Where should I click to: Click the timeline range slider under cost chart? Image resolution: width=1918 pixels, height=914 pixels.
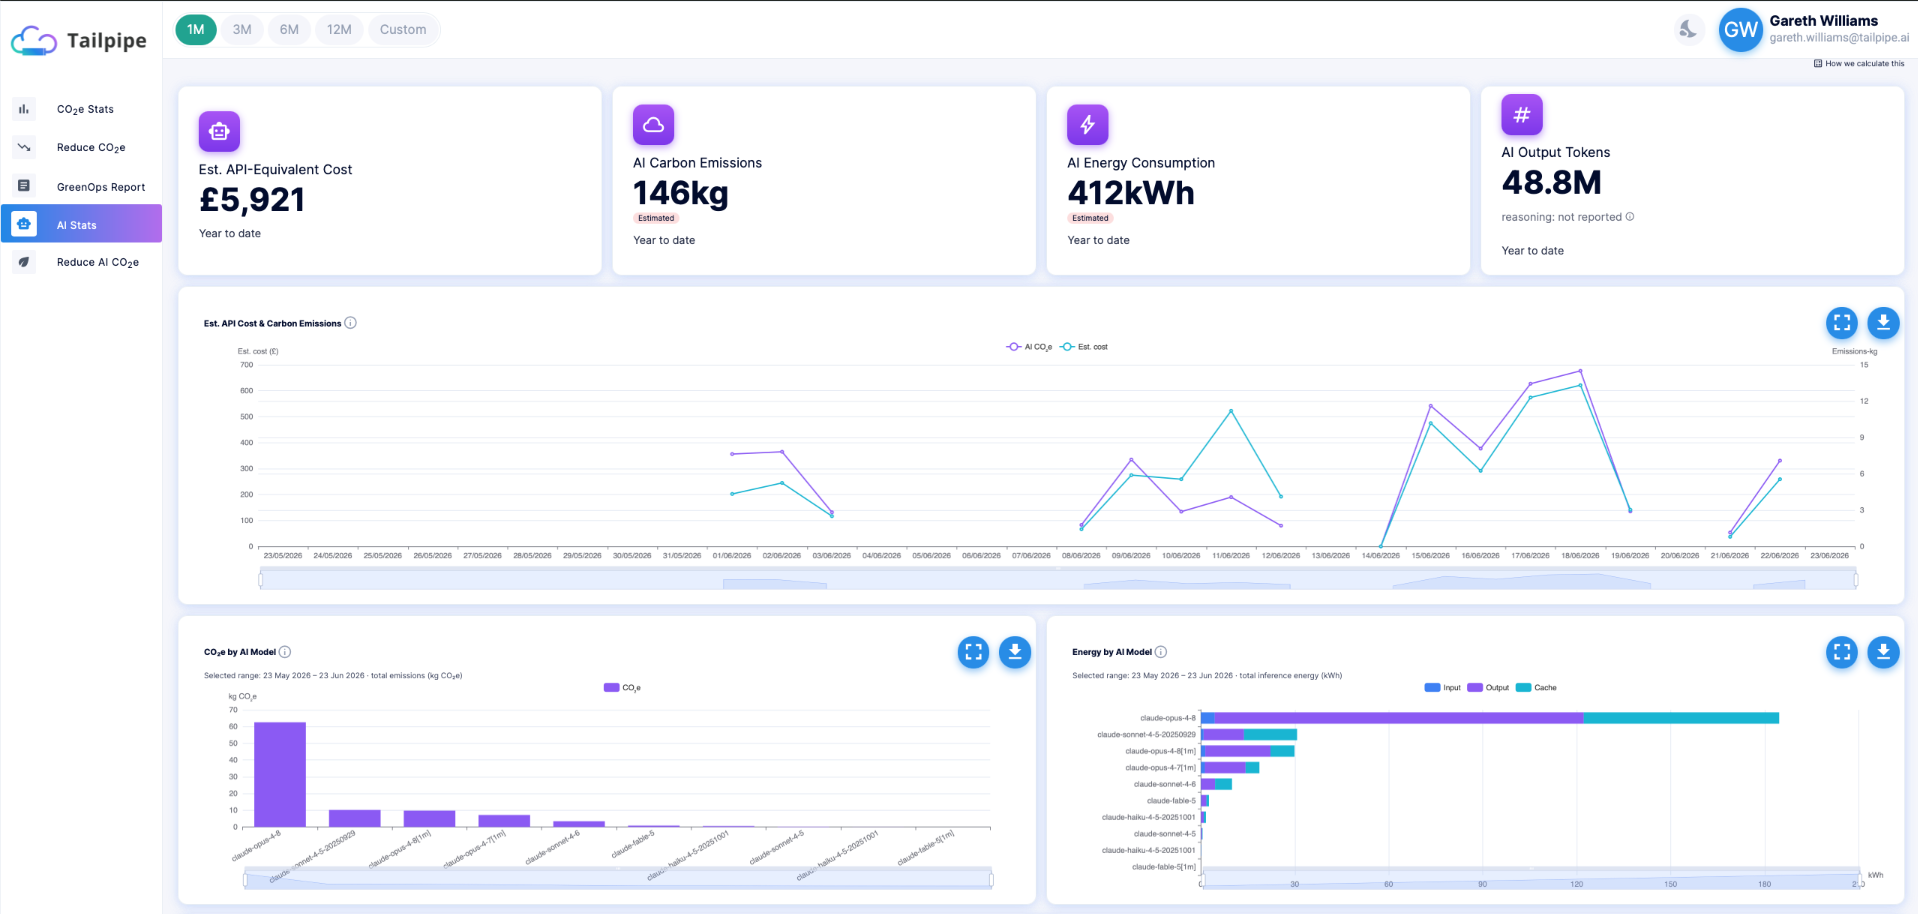coord(1058,579)
